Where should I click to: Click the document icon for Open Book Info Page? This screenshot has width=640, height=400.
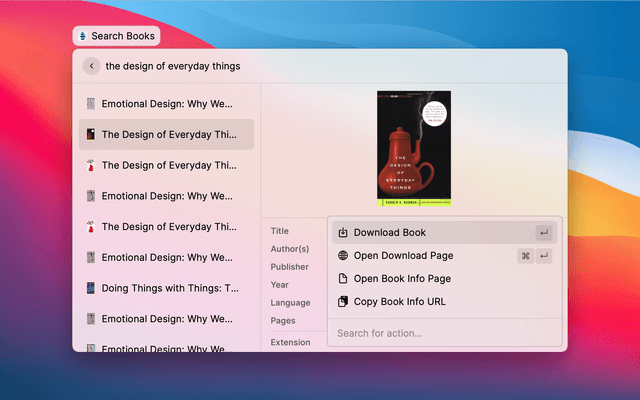tap(343, 279)
